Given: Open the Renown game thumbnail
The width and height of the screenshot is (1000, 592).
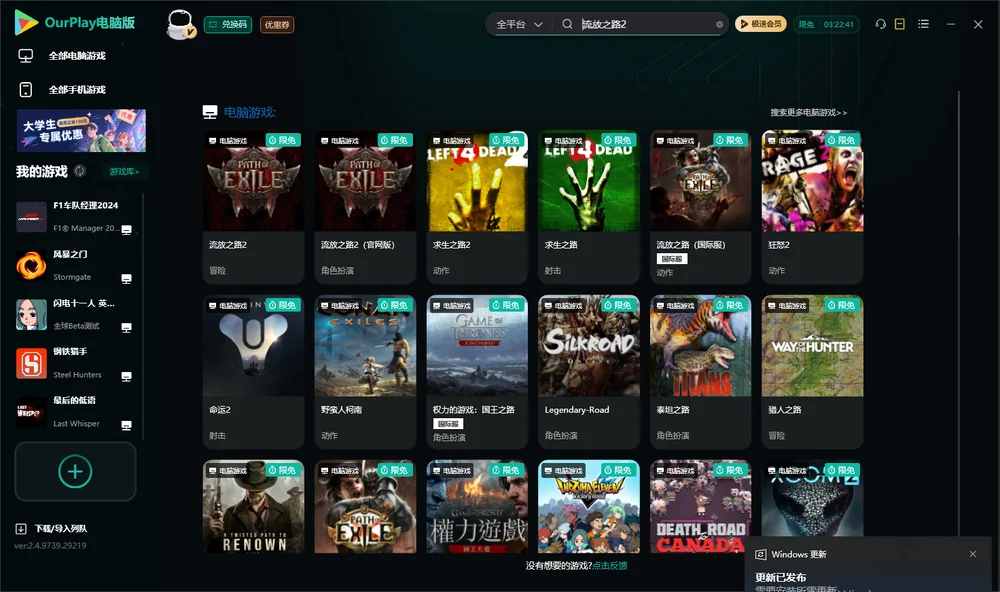Looking at the screenshot, I should [x=253, y=507].
